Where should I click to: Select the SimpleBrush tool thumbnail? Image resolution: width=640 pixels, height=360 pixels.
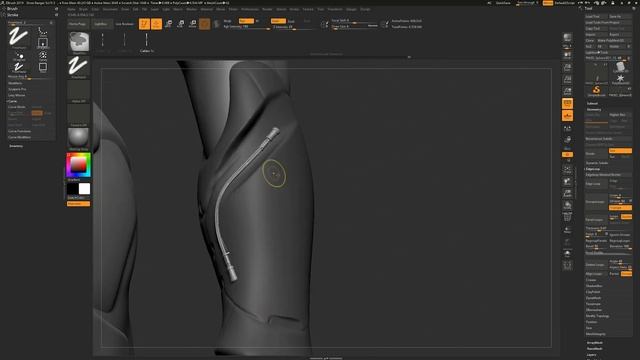click(596, 91)
